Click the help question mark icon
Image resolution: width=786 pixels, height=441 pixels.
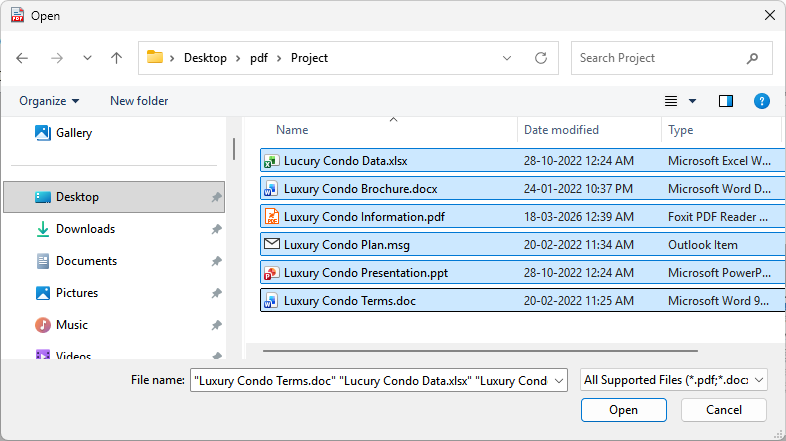point(761,101)
